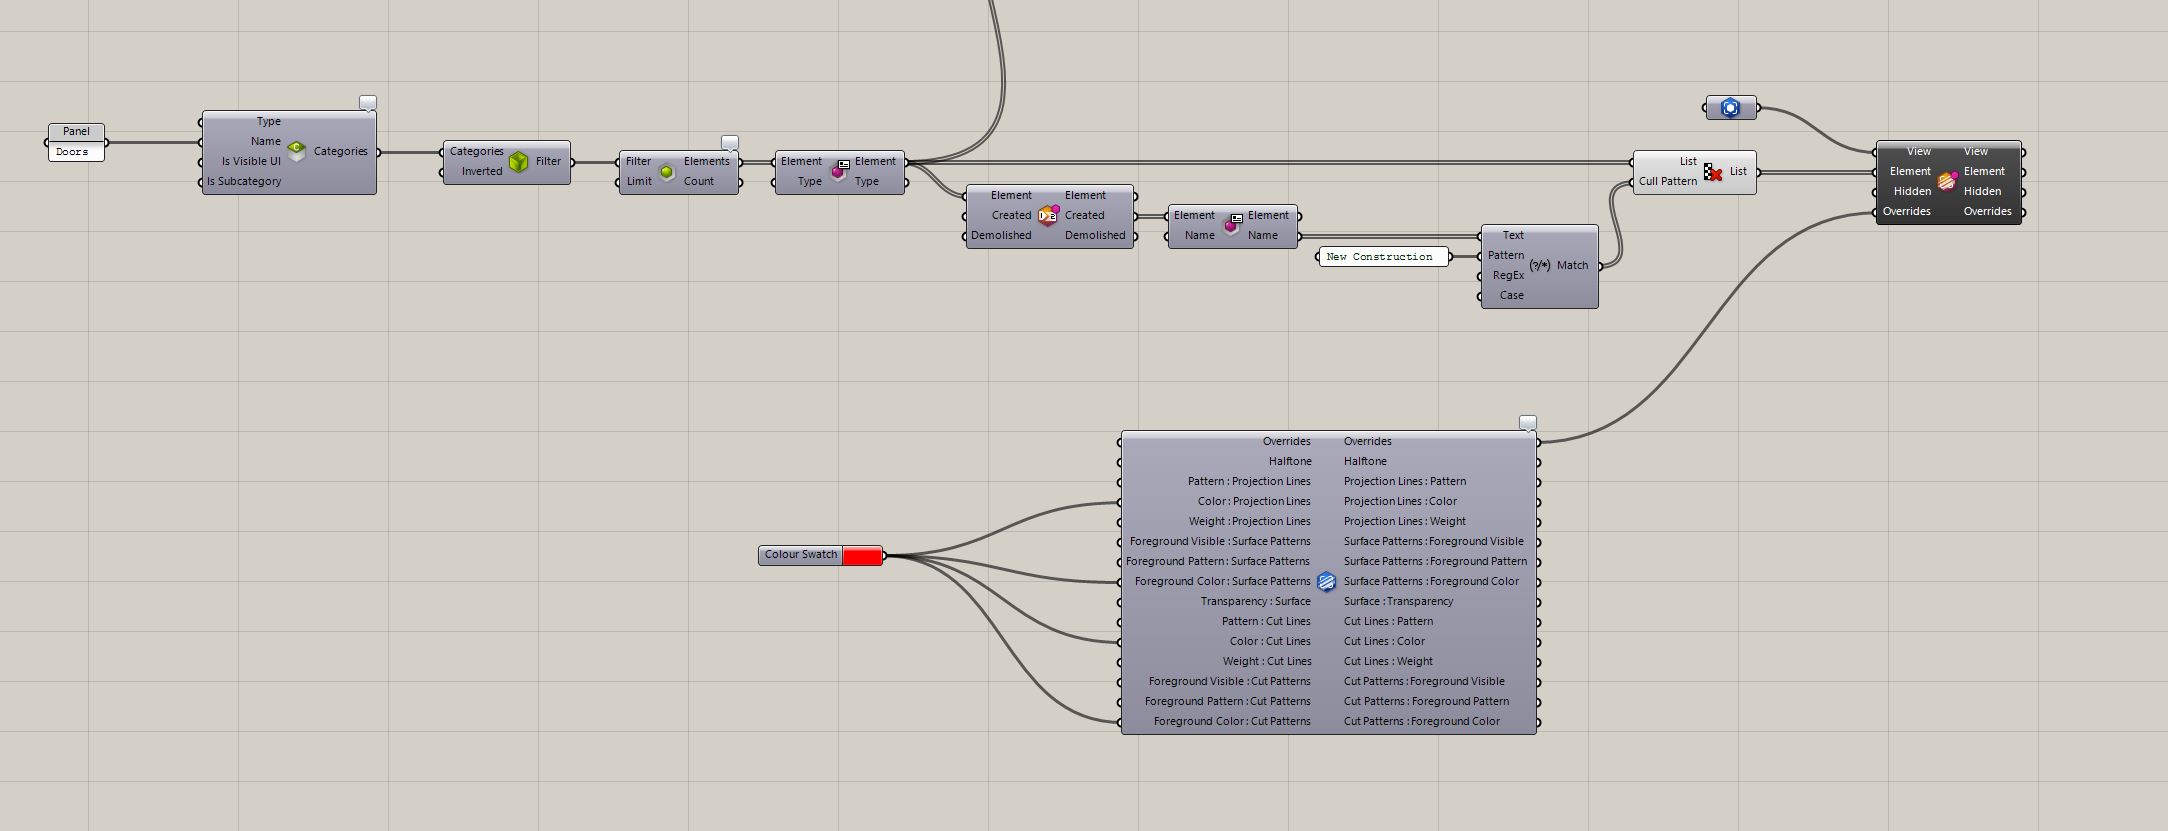Click the balloon tag above Query Categories component
The height and width of the screenshot is (831, 2168).
368,103
